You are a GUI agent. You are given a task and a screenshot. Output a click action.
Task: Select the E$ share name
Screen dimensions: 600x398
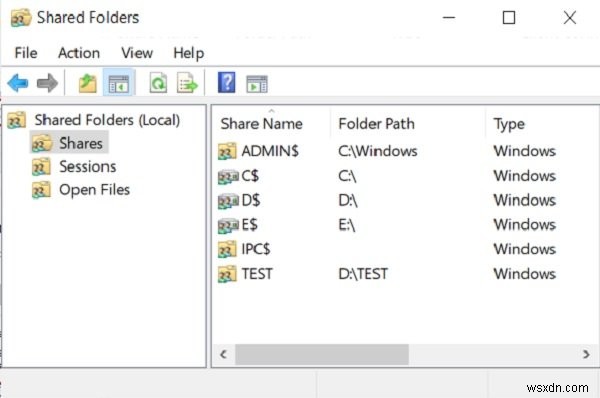click(x=249, y=225)
